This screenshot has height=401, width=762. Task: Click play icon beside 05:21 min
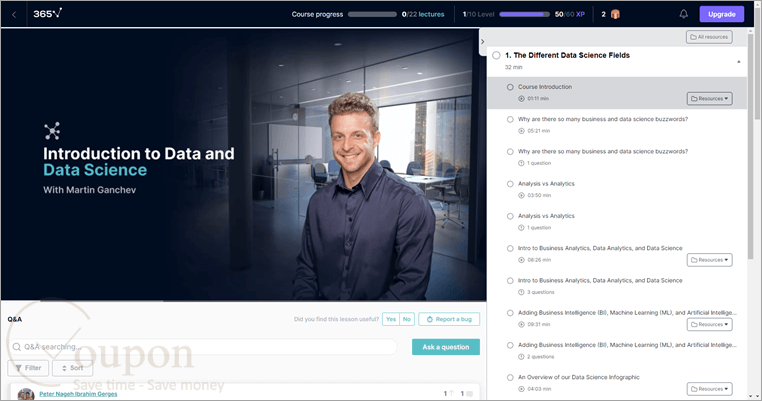click(521, 131)
